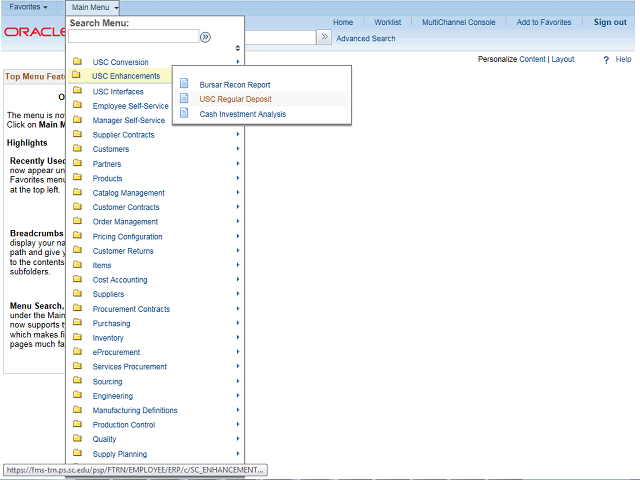Screen dimensions: 640x480
Task: Click the folder icon next to Quality
Action: pyautogui.click(x=78, y=438)
